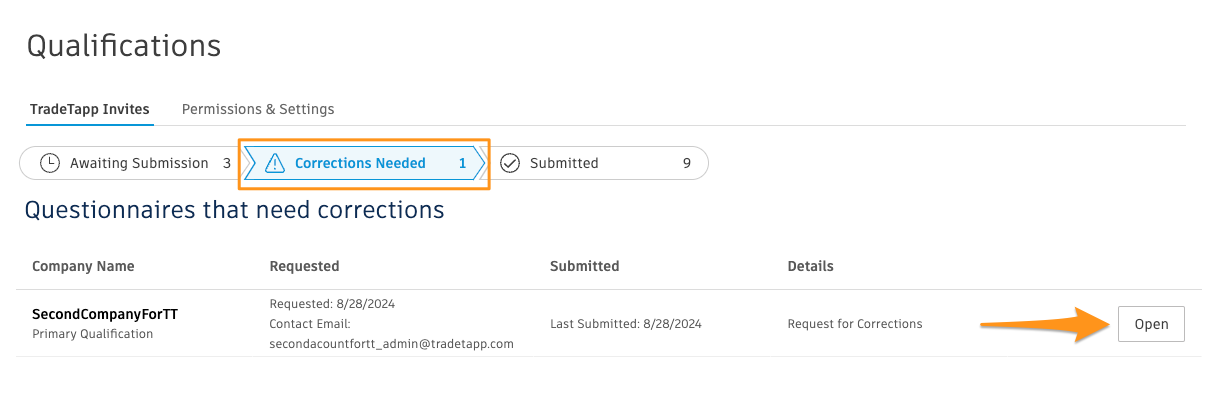Viewport: 1220px width, 406px height.
Task: Click the Qualifications page heading
Action: point(123,46)
